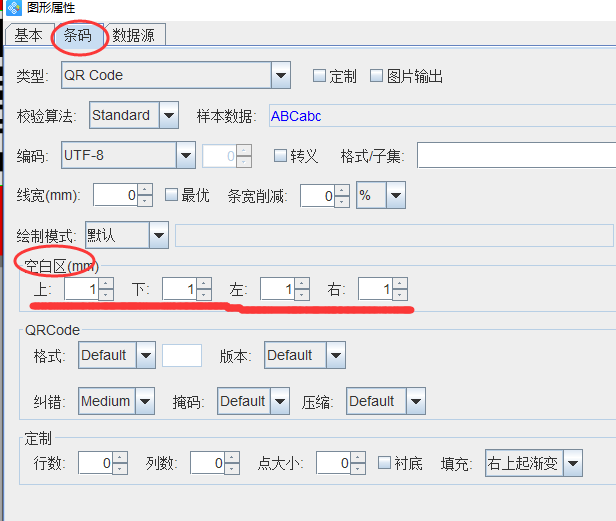616x521 pixels.
Task: Open the 条码 tab
Action: click(x=78, y=35)
